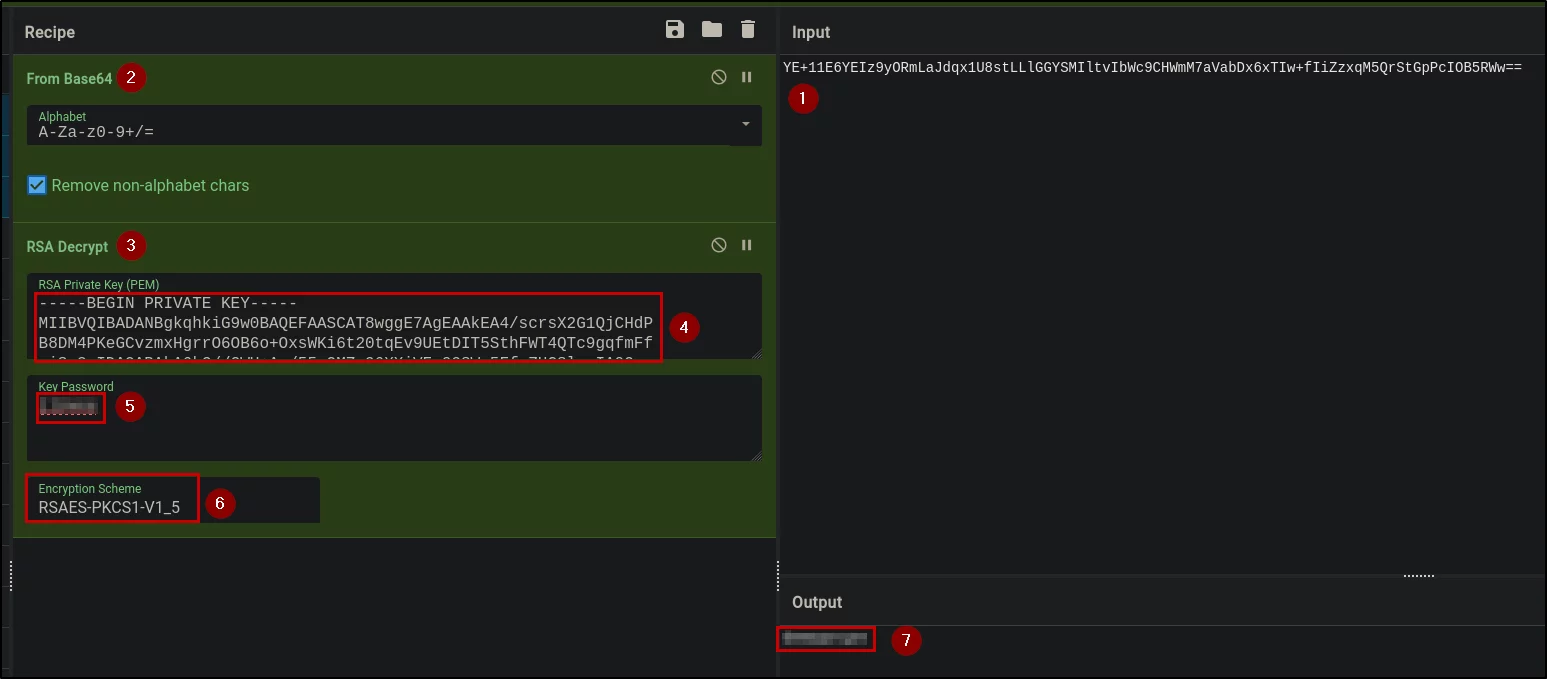Click the Input panel heading
This screenshot has height=679, width=1547.
(x=811, y=32)
